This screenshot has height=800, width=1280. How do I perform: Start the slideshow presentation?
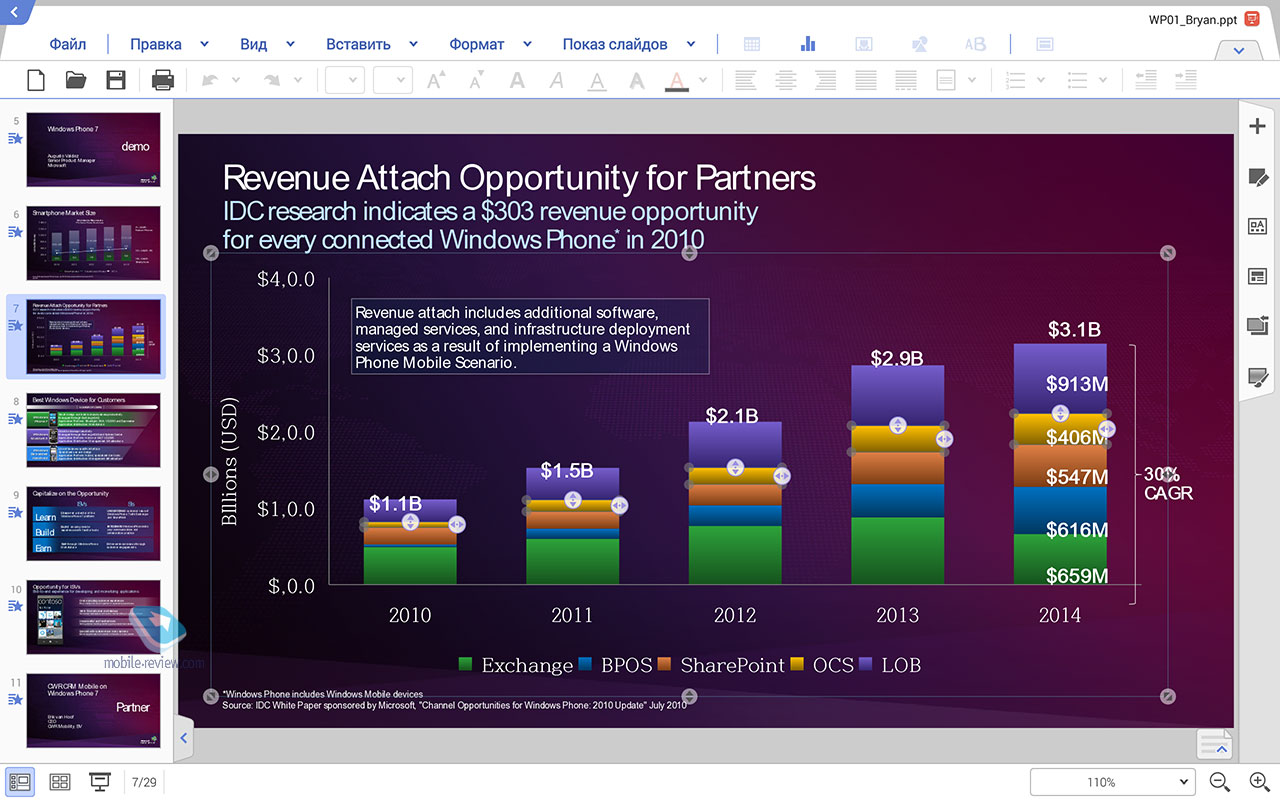[100, 782]
